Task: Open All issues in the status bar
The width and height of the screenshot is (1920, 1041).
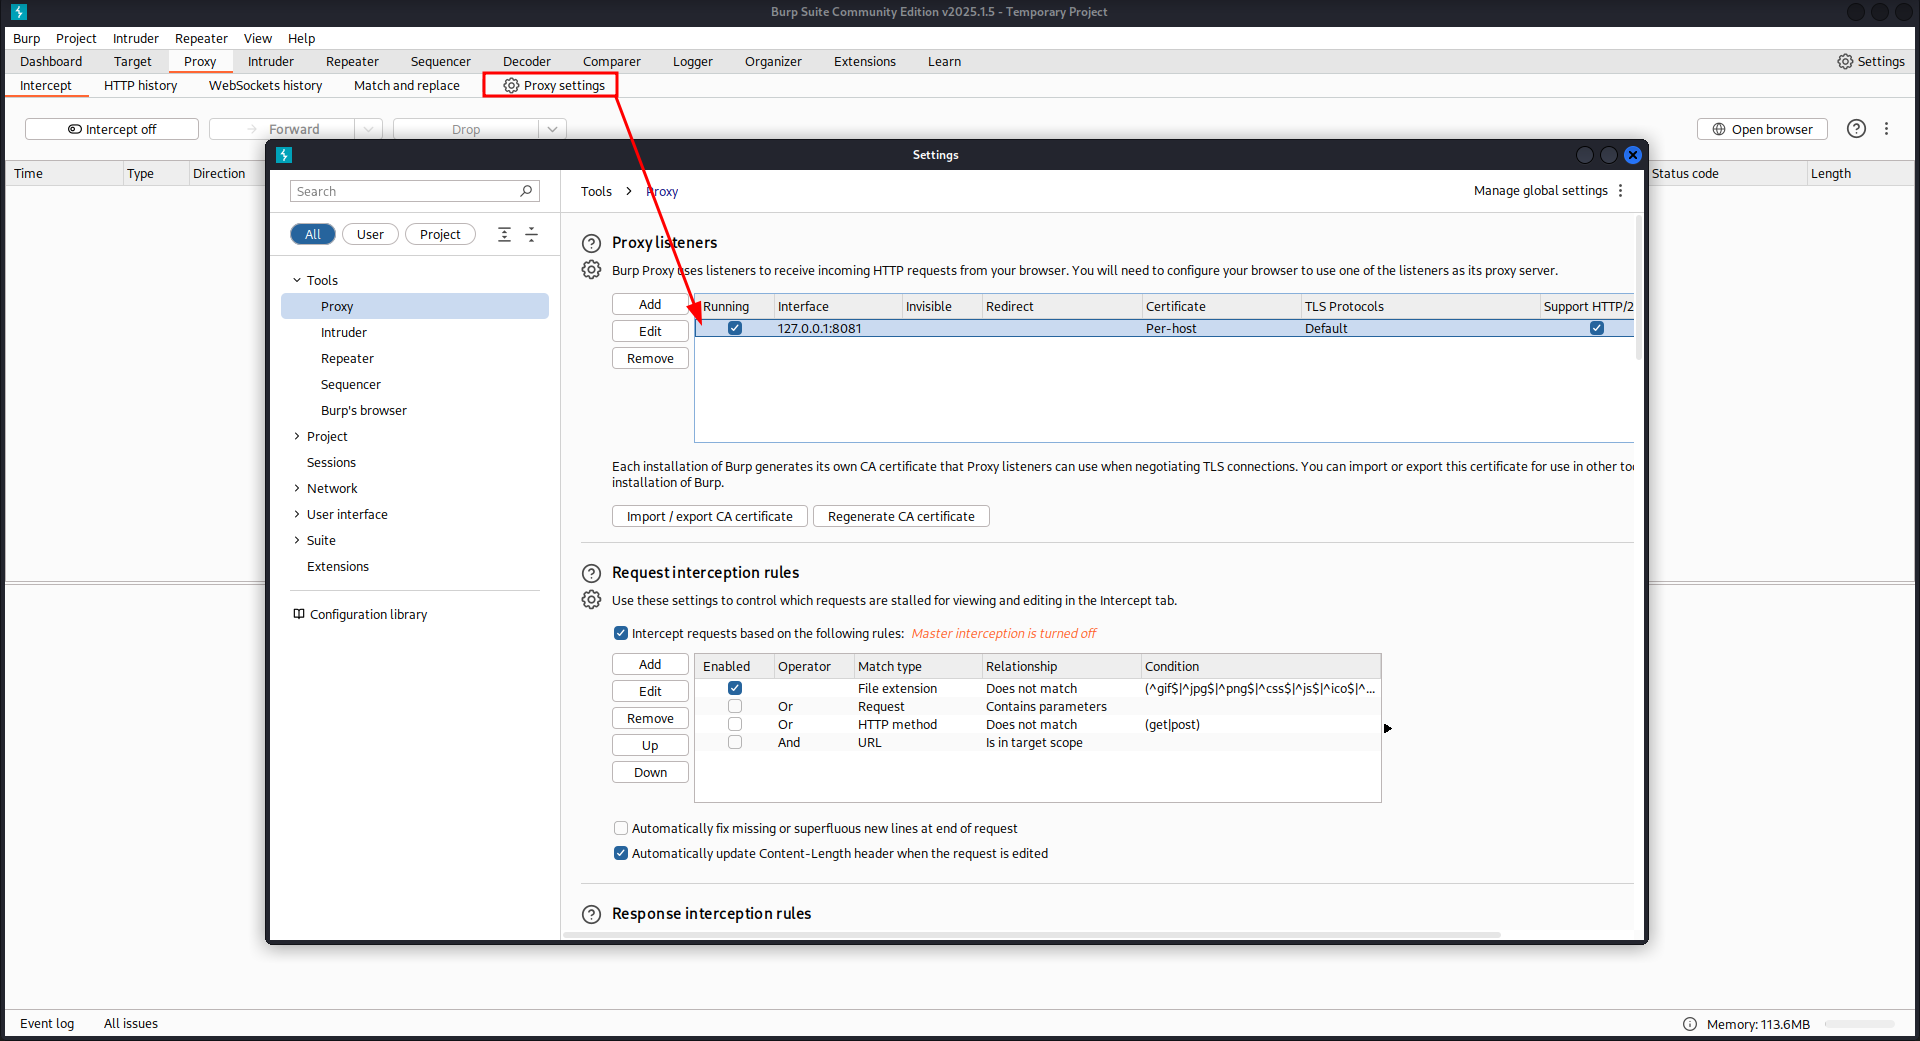Action: click(x=131, y=1023)
